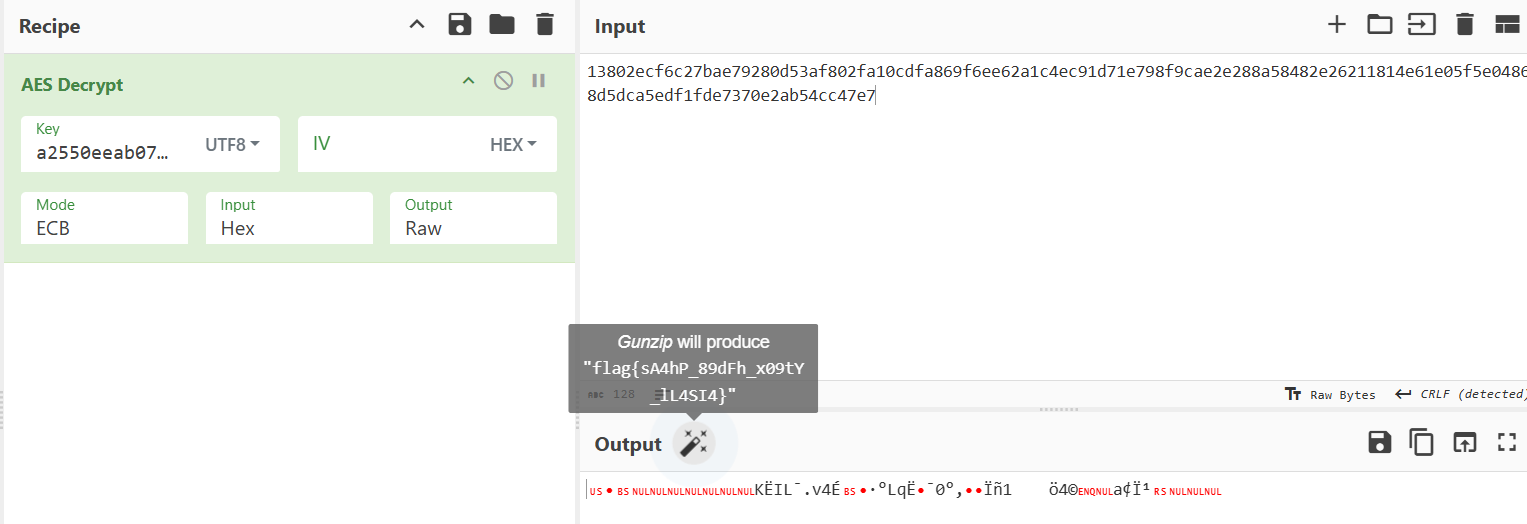Set breakpoint on AES Decrypt
The height and width of the screenshot is (524, 1527).
click(539, 81)
